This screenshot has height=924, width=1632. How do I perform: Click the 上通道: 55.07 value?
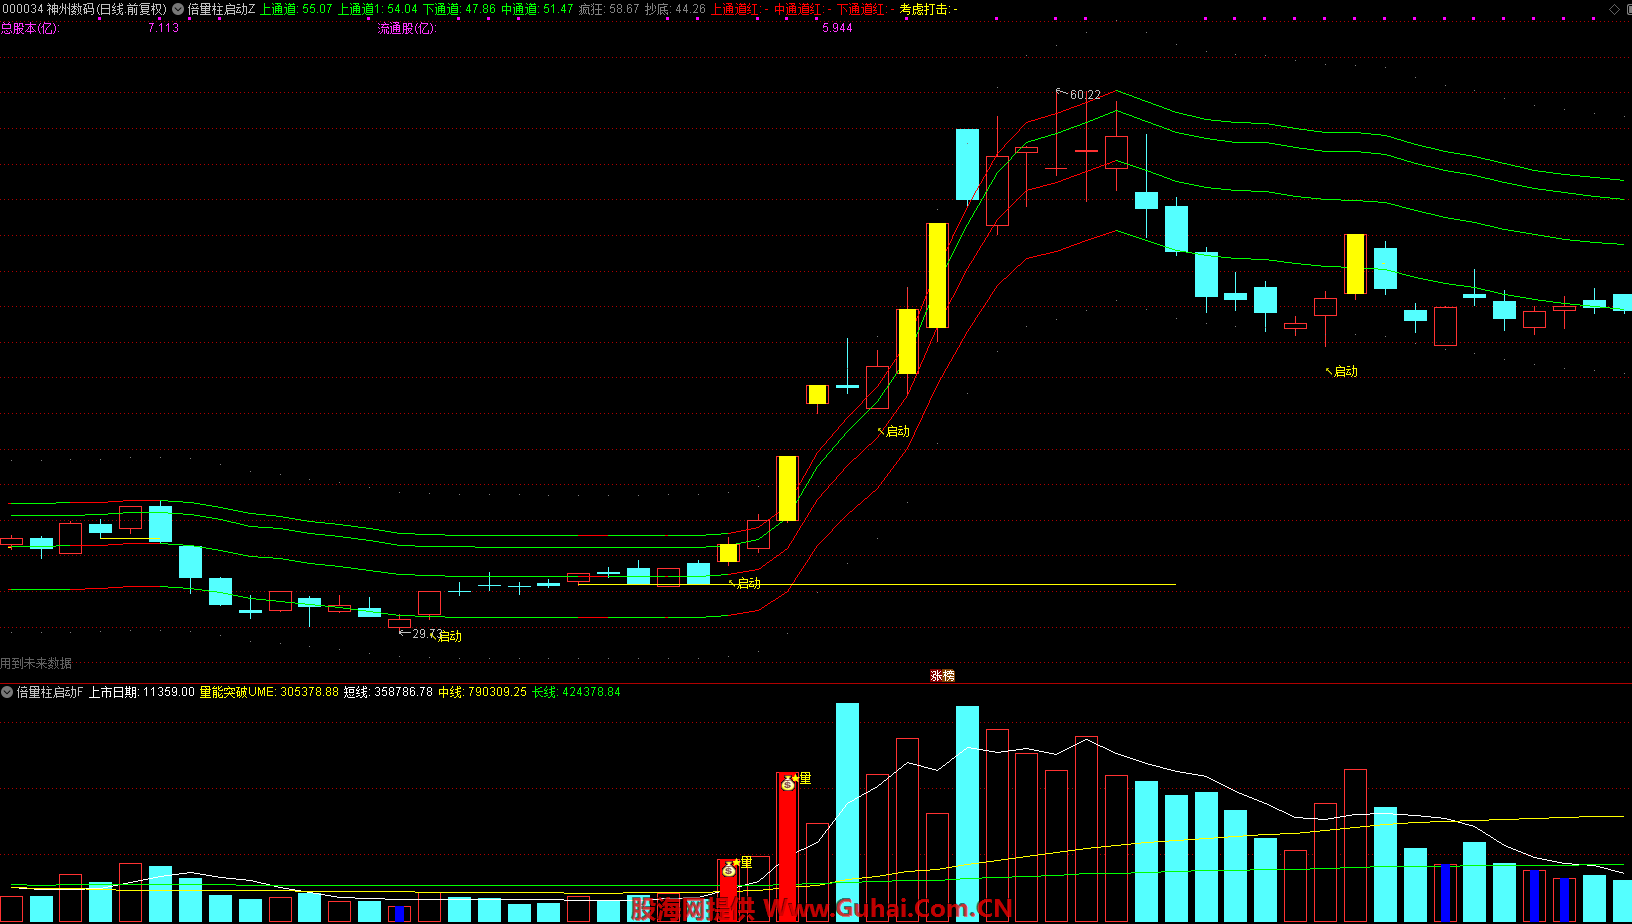[296, 9]
